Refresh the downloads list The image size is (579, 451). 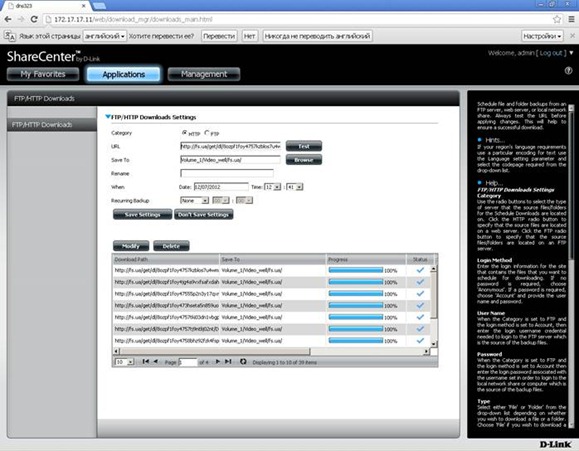click(x=243, y=362)
